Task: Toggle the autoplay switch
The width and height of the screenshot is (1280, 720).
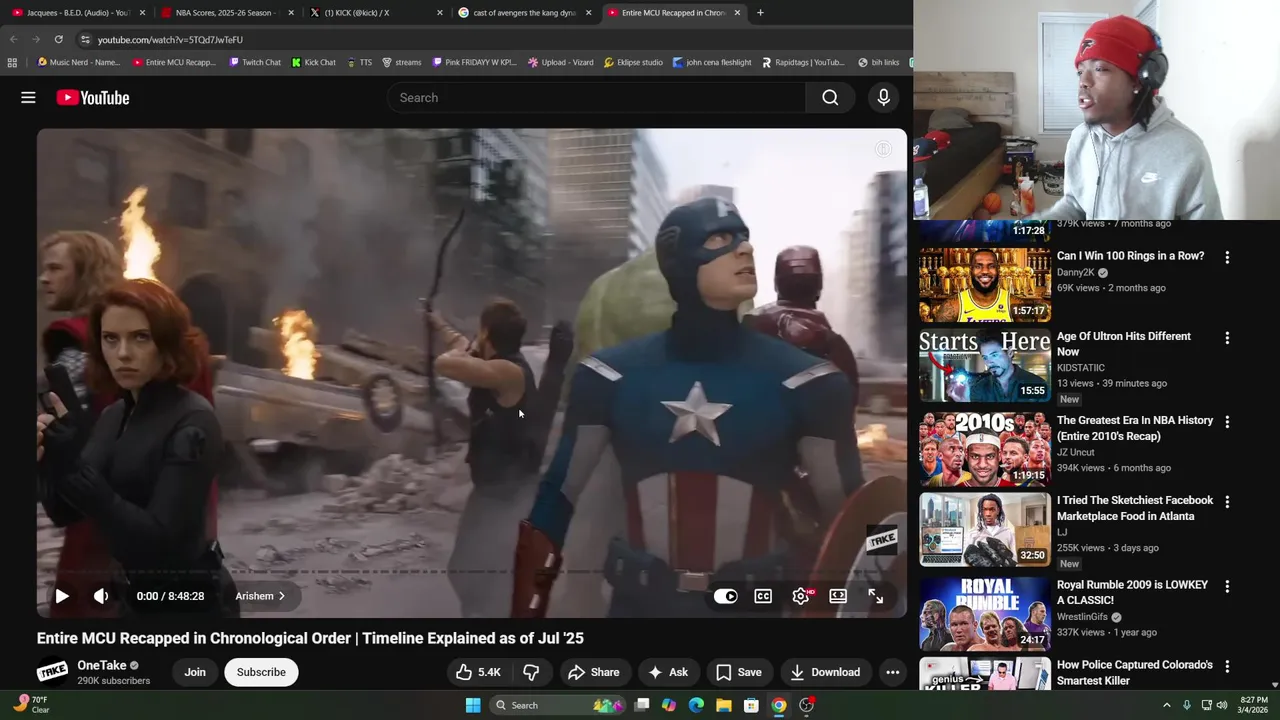Action: coord(726,596)
